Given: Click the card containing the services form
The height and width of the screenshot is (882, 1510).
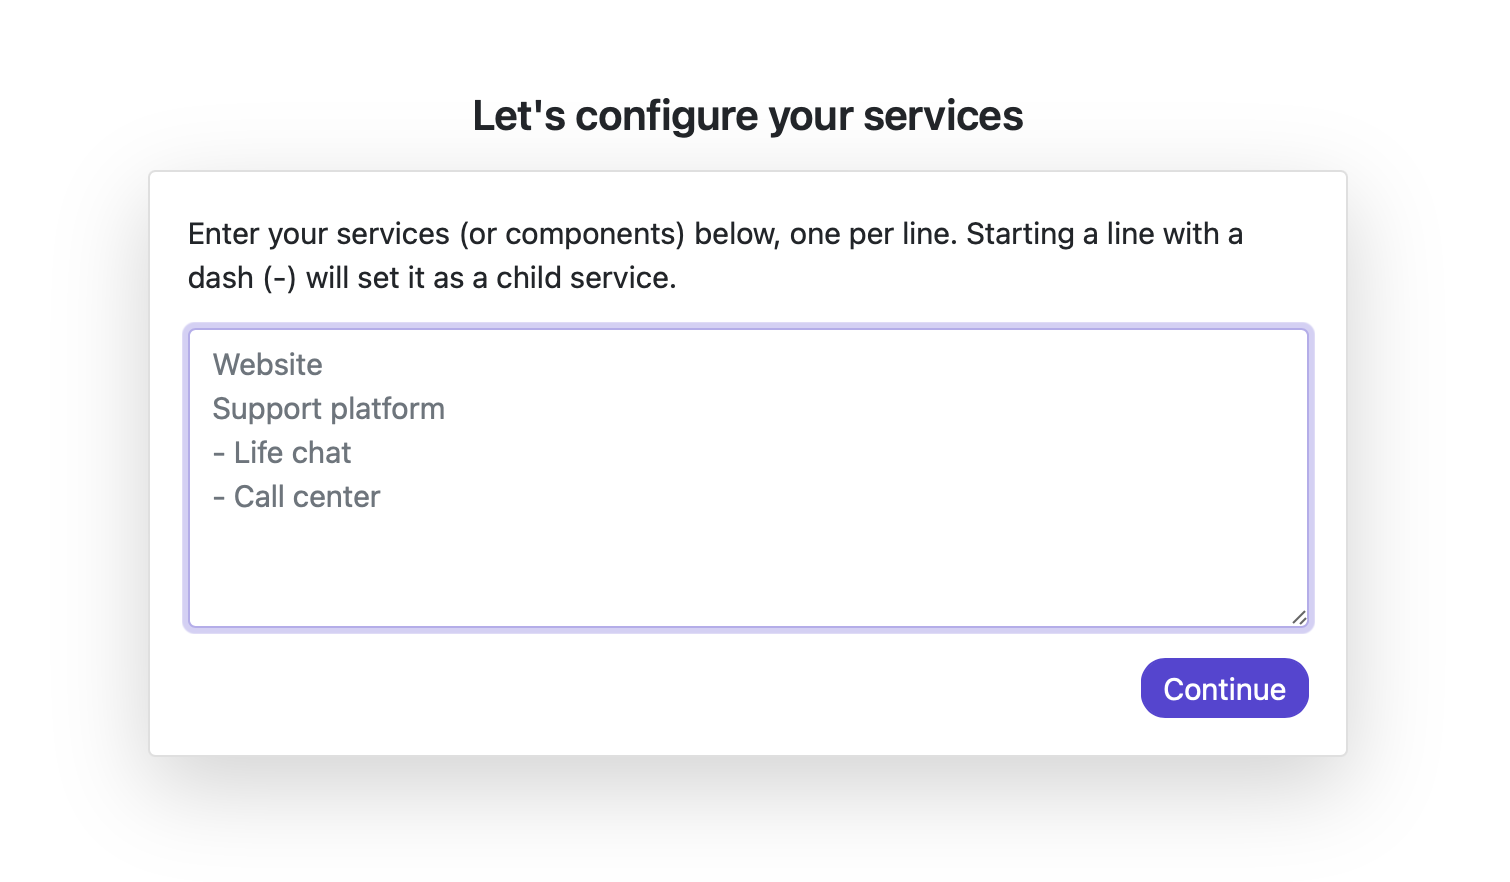Looking at the screenshot, I should click(748, 462).
